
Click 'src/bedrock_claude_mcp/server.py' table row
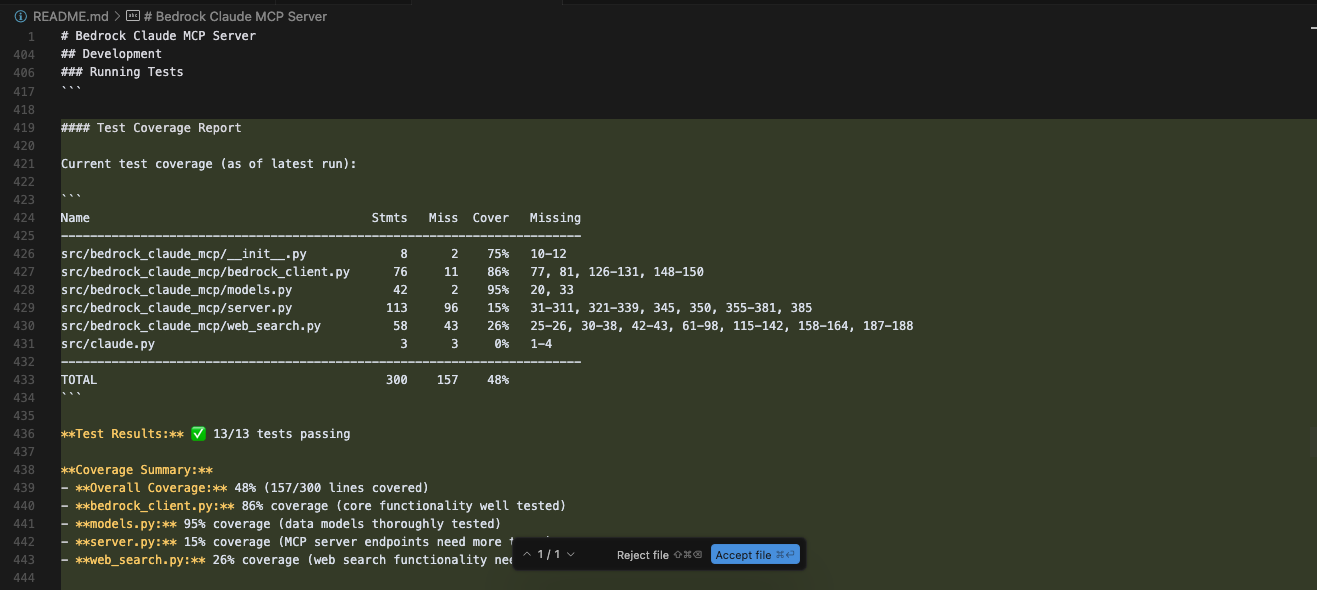pyautogui.click(x=436, y=308)
